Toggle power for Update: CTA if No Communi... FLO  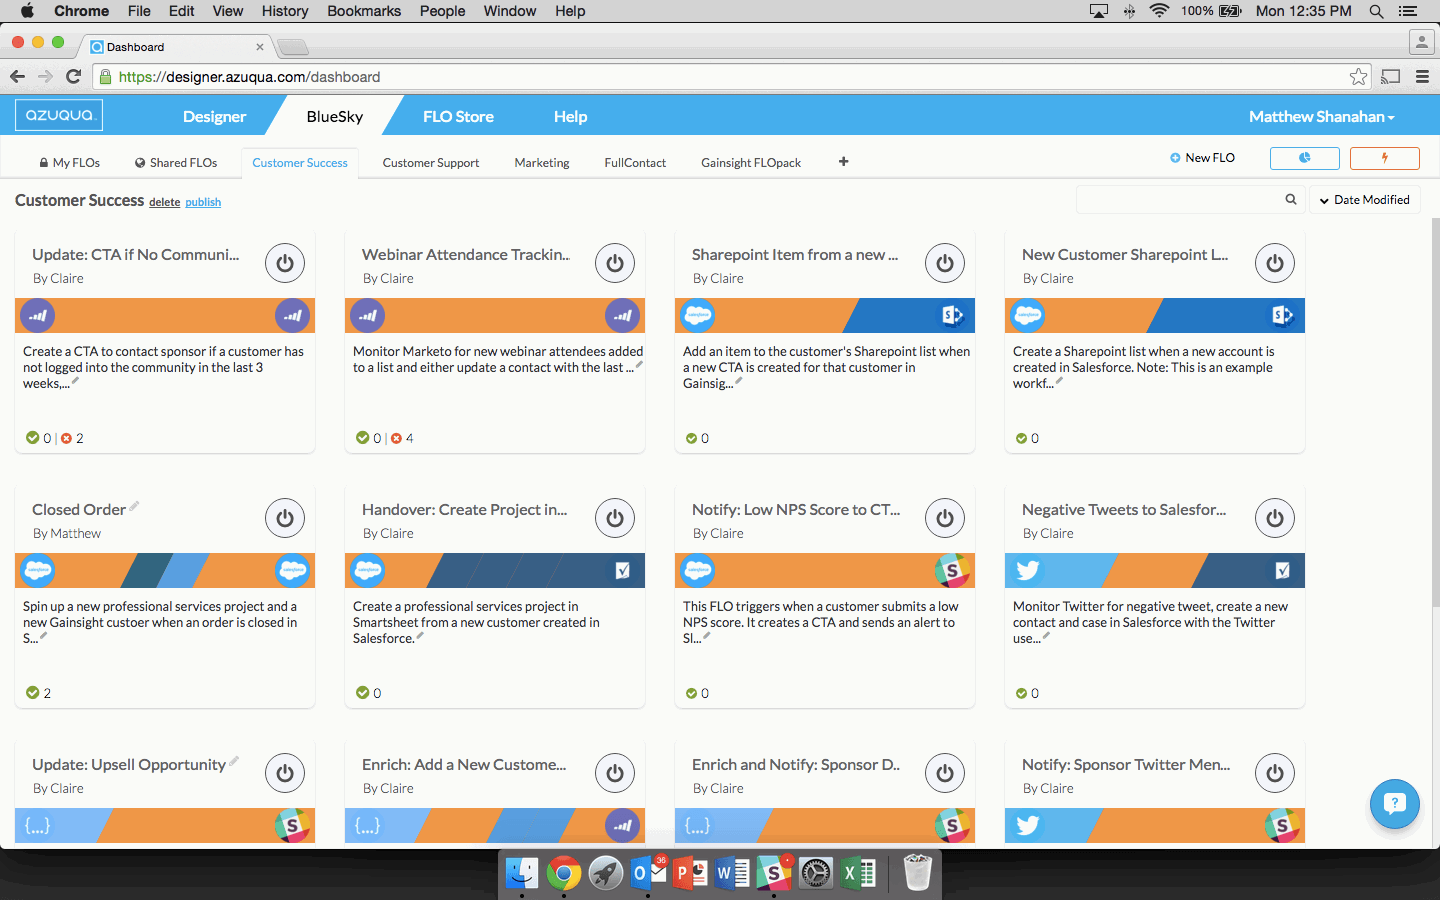pyautogui.click(x=285, y=263)
